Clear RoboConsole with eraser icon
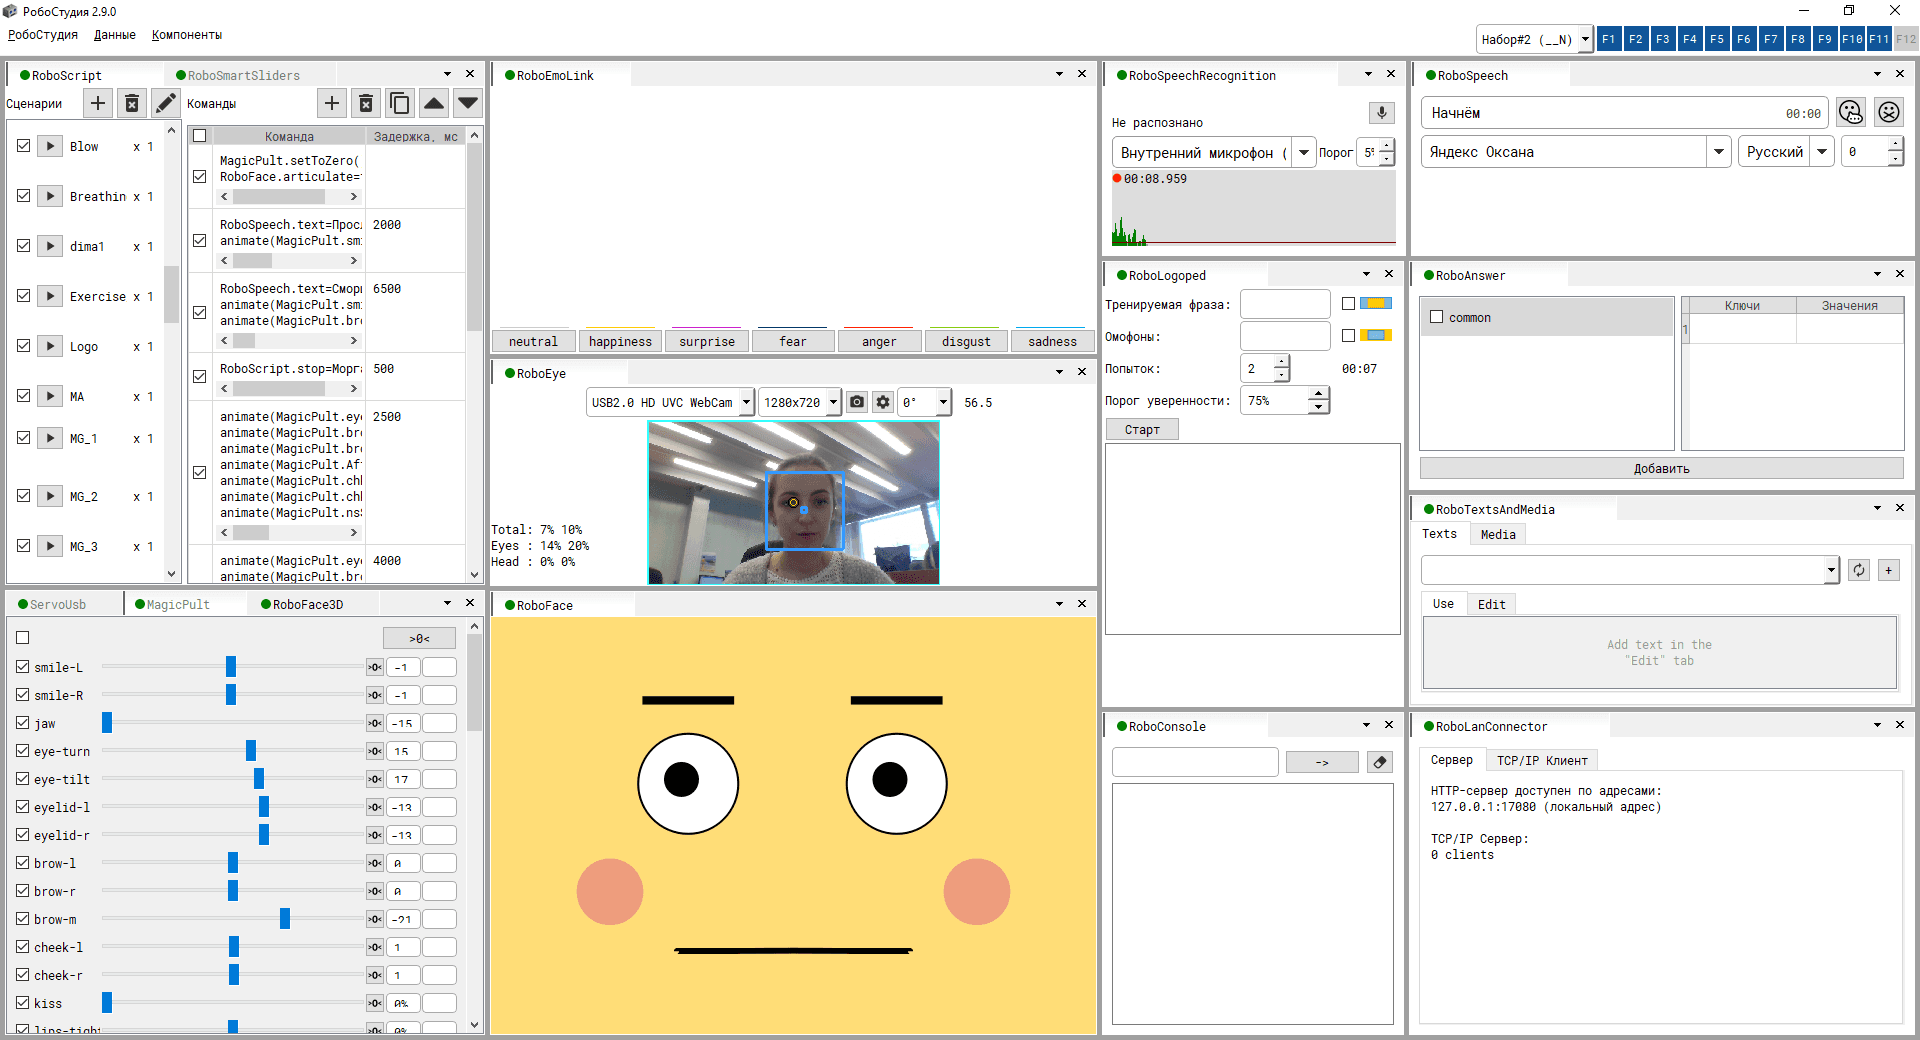The width and height of the screenshot is (1920, 1040). pyautogui.click(x=1380, y=762)
